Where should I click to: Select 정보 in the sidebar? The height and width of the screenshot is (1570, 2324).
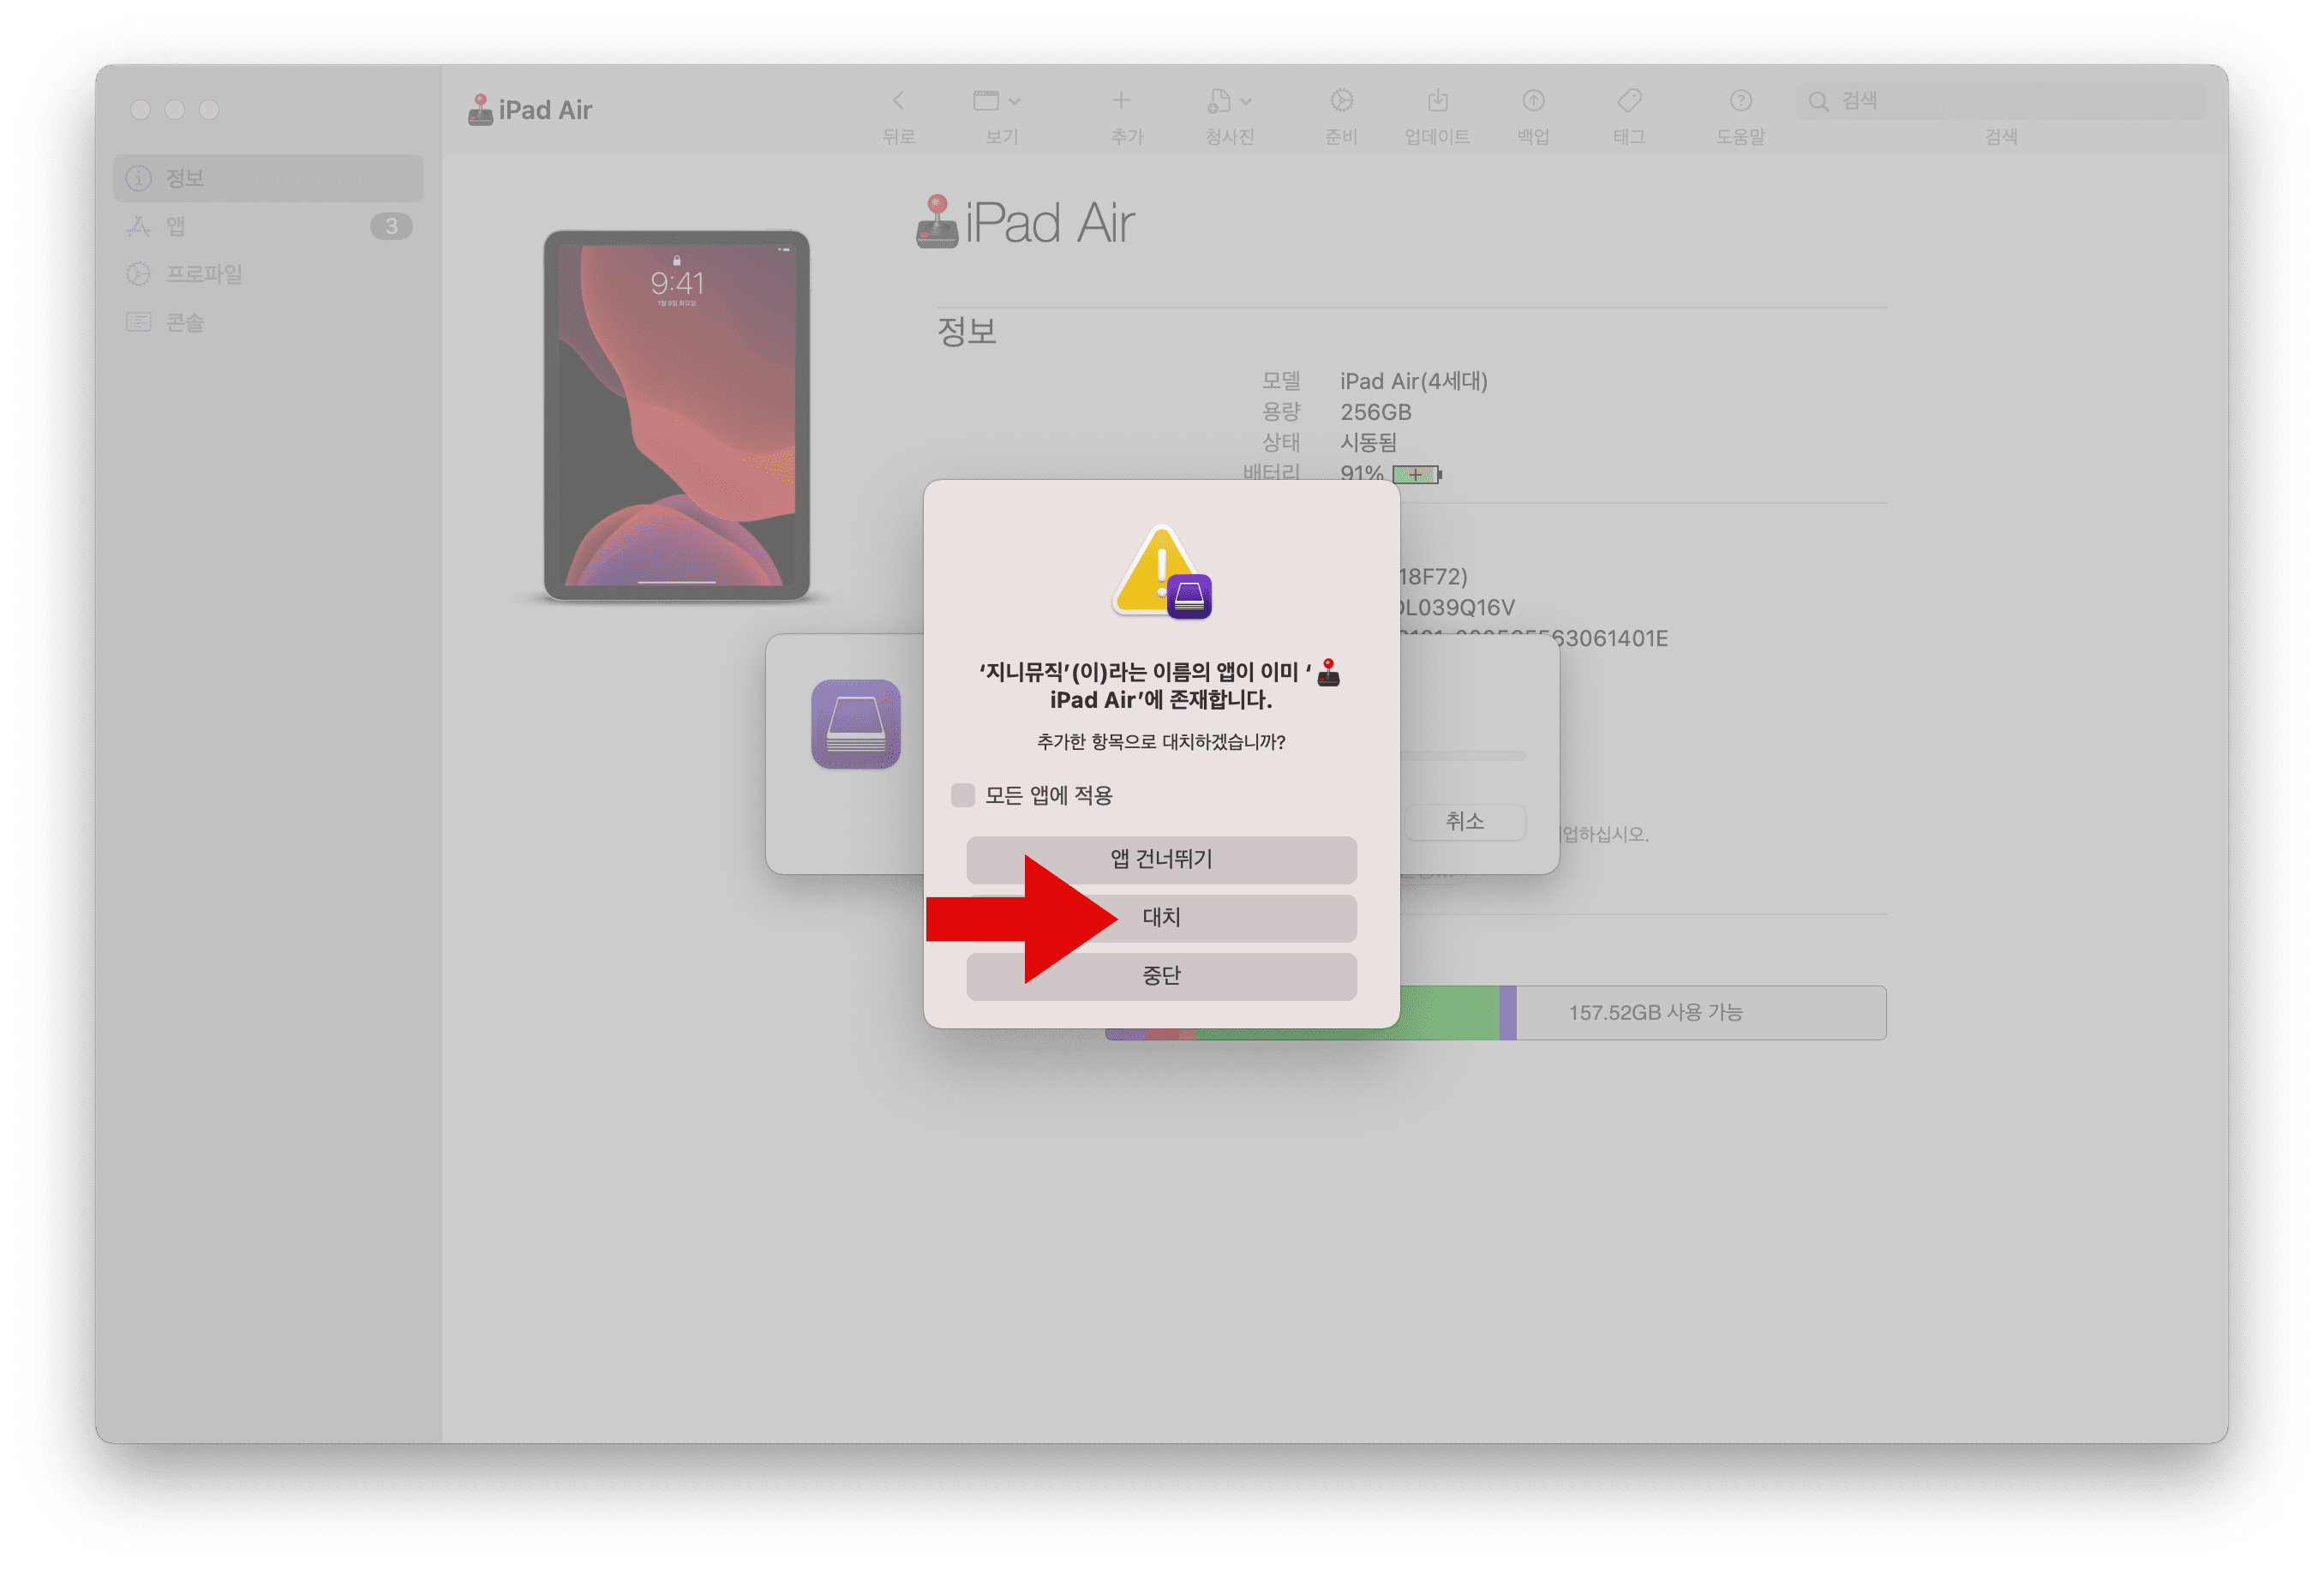268,178
